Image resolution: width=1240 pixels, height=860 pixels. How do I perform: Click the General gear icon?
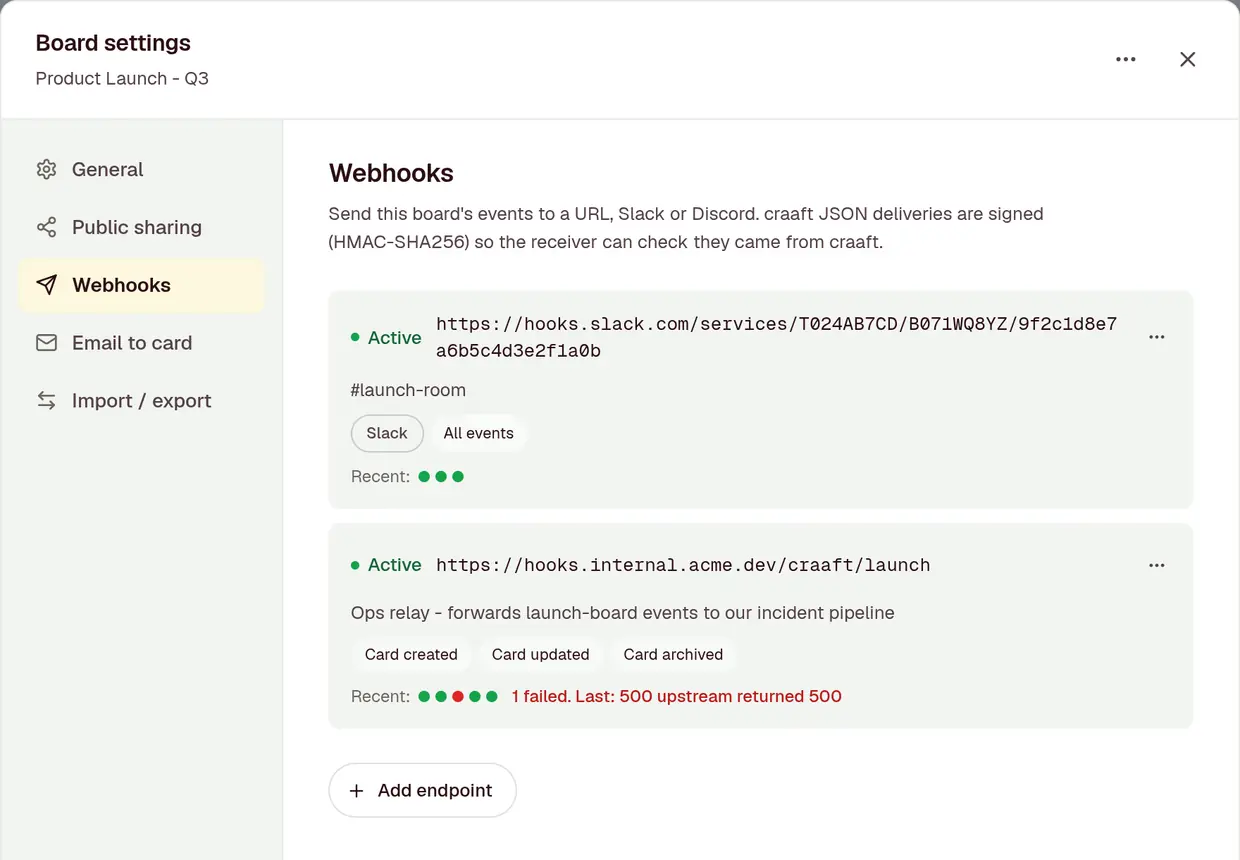pos(46,170)
